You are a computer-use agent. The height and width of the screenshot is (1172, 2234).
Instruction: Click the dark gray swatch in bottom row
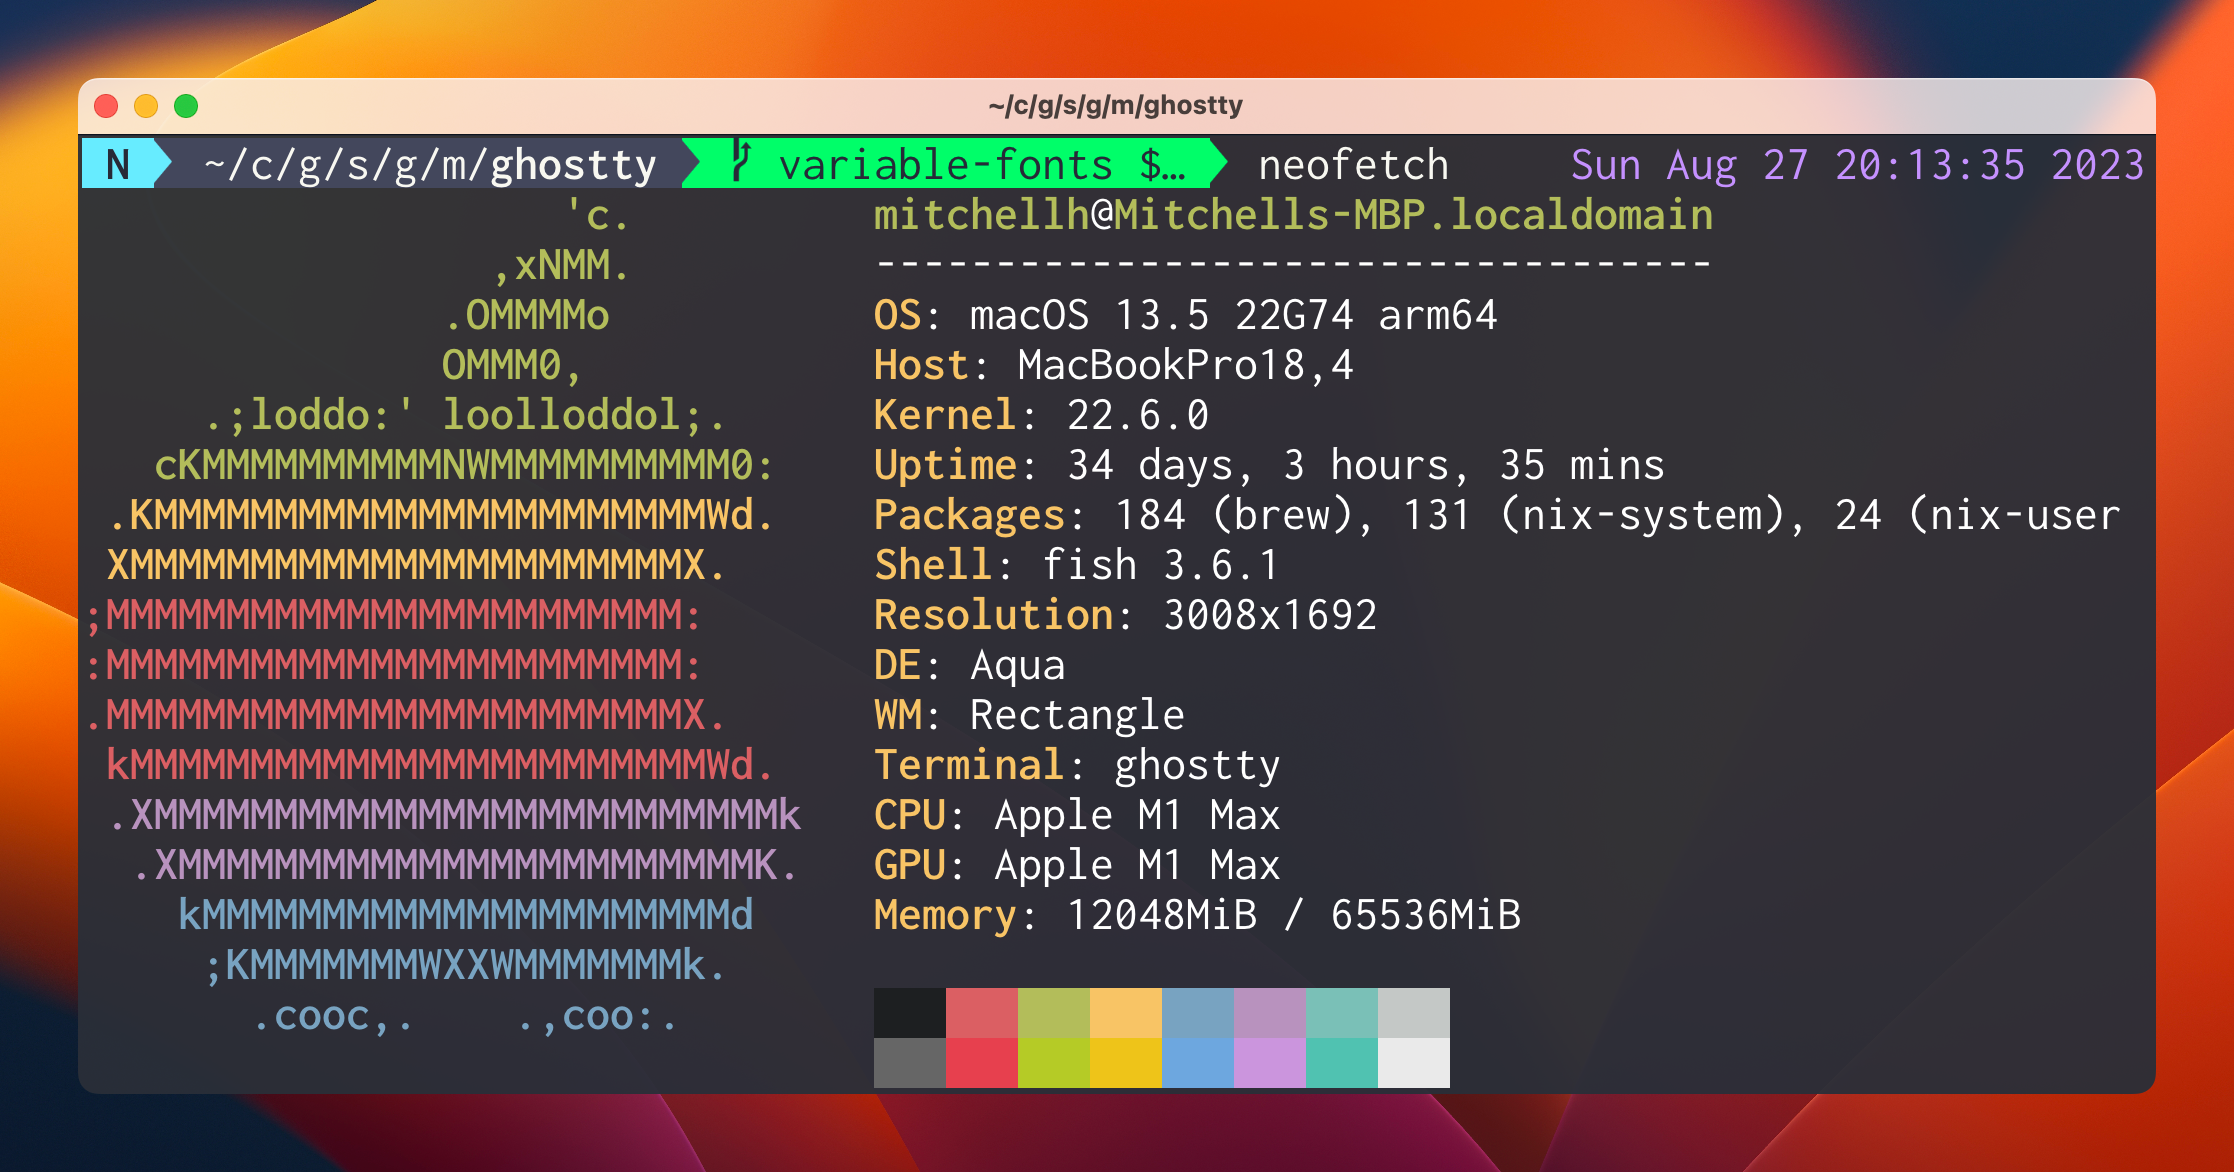910,1063
